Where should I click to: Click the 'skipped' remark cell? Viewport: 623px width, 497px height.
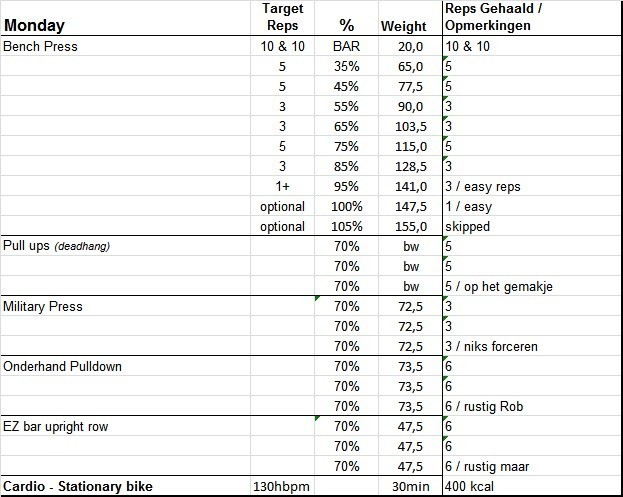tap(469, 226)
